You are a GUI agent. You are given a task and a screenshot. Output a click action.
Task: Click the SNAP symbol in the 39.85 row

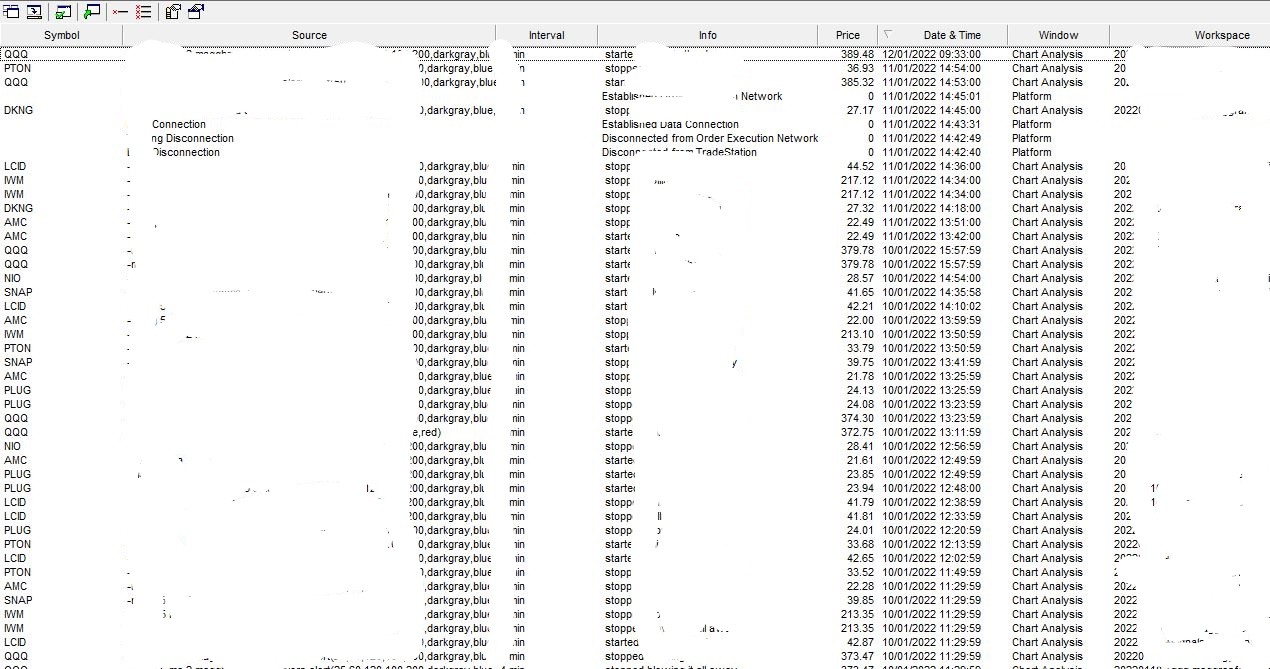tap(18, 600)
